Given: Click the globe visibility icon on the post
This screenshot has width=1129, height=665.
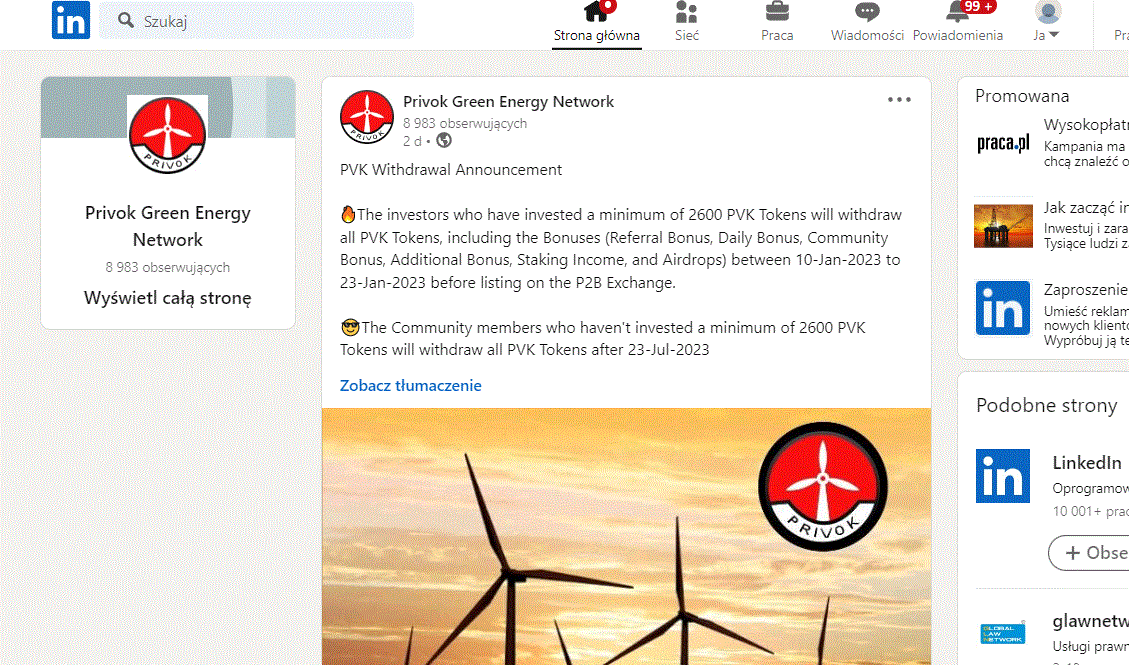Looking at the screenshot, I should coord(444,141).
